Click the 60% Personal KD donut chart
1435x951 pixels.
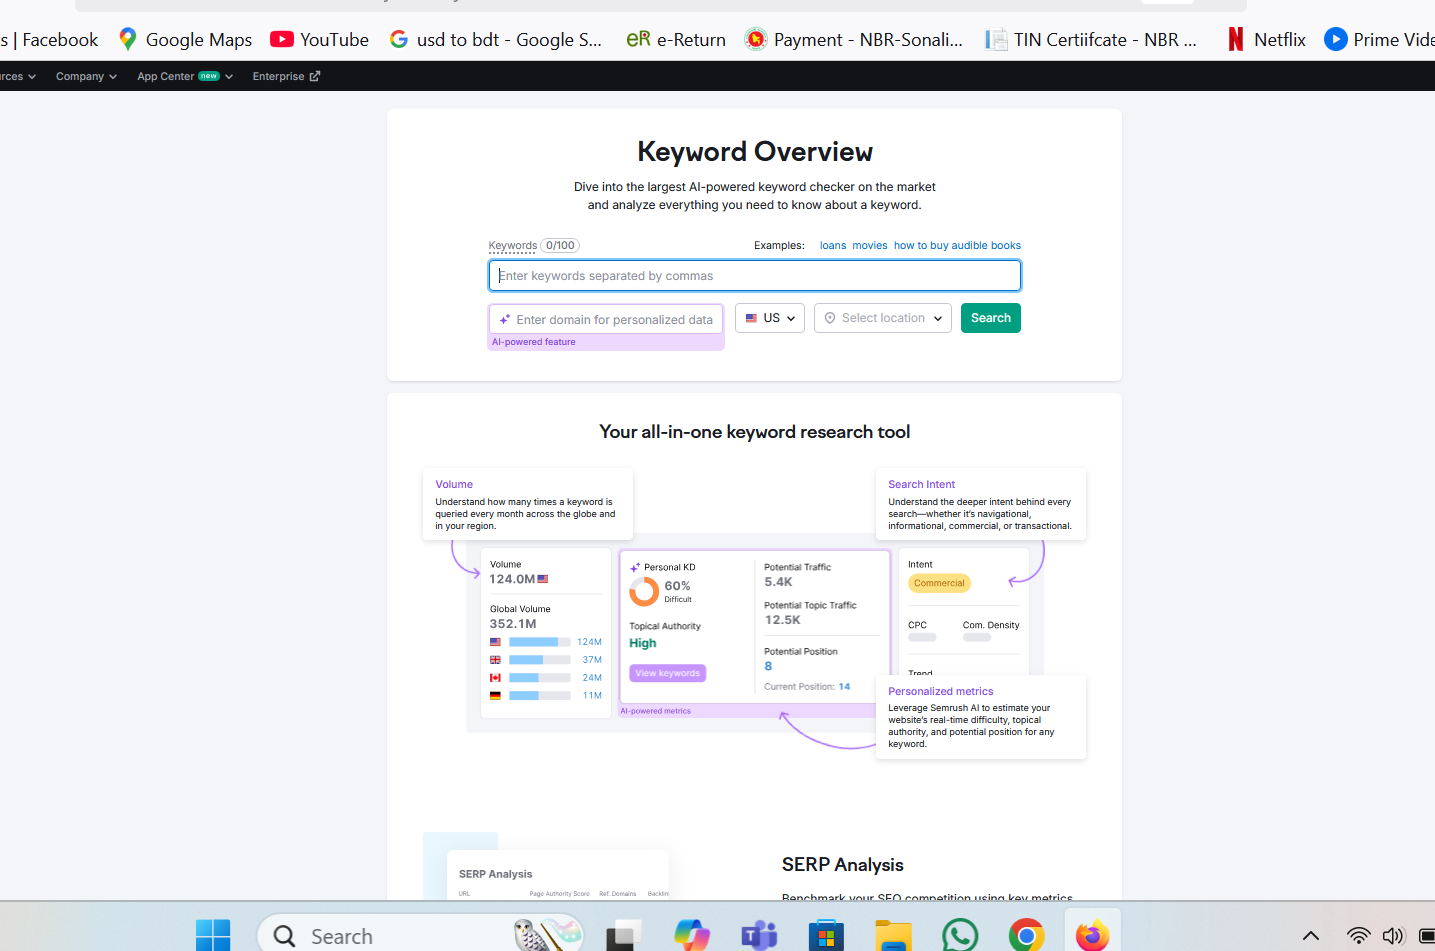(x=644, y=592)
